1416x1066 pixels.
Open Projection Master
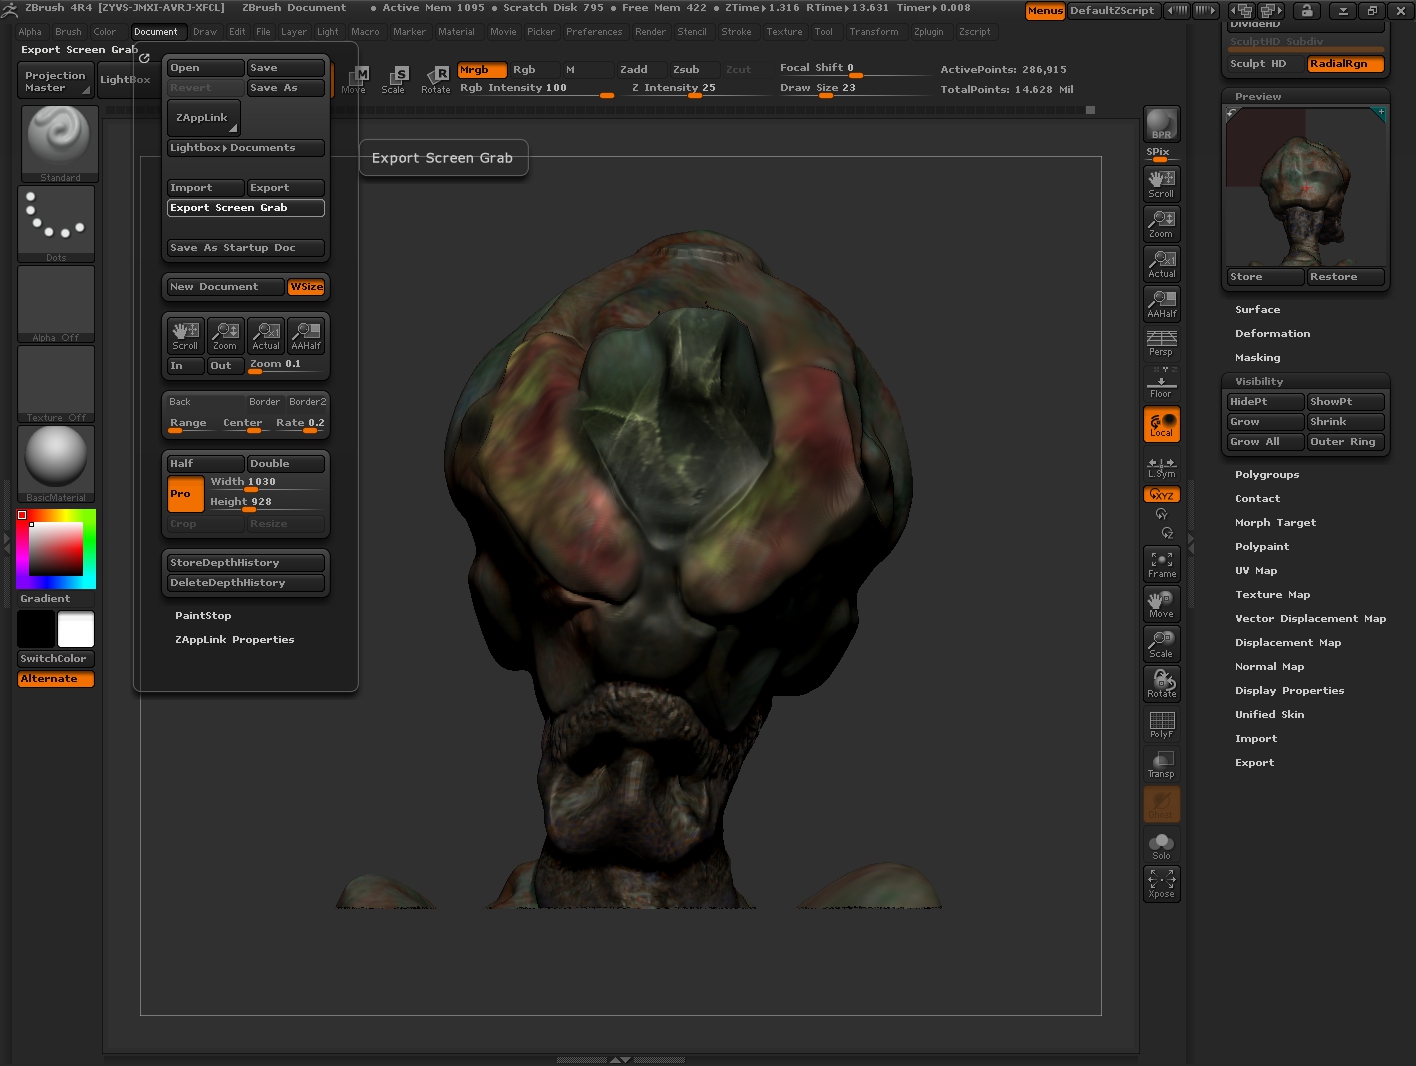click(x=56, y=81)
